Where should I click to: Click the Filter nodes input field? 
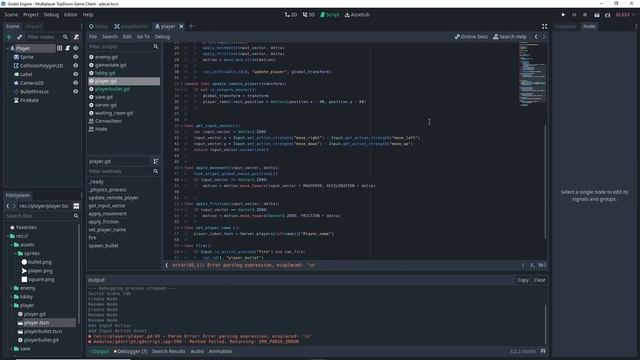[x=44, y=37]
